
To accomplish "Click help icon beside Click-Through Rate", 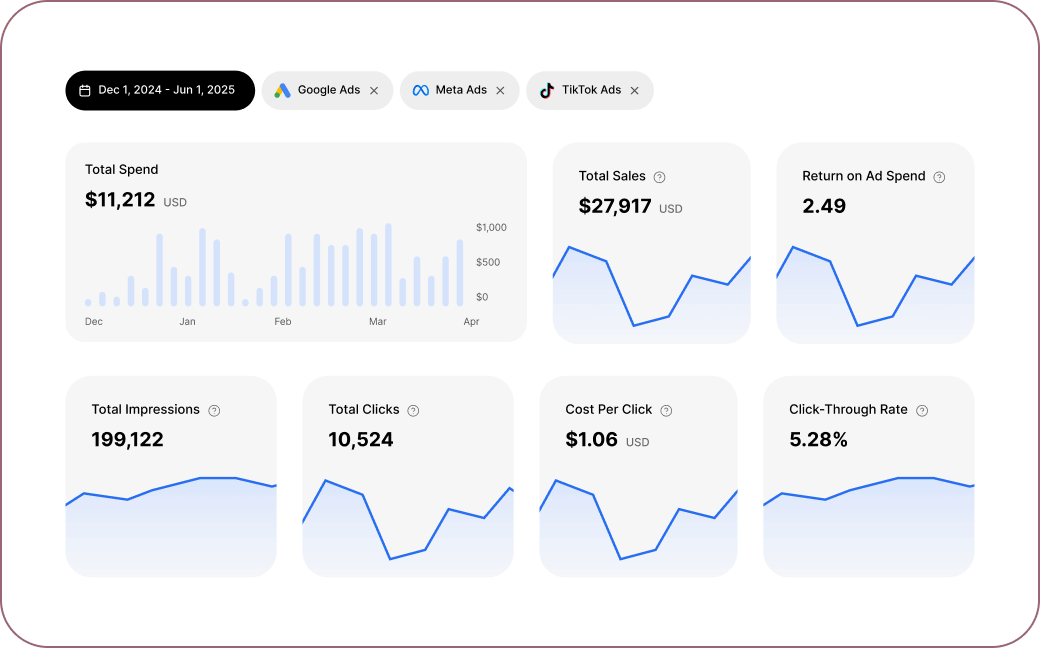I will pyautogui.click(x=922, y=410).
